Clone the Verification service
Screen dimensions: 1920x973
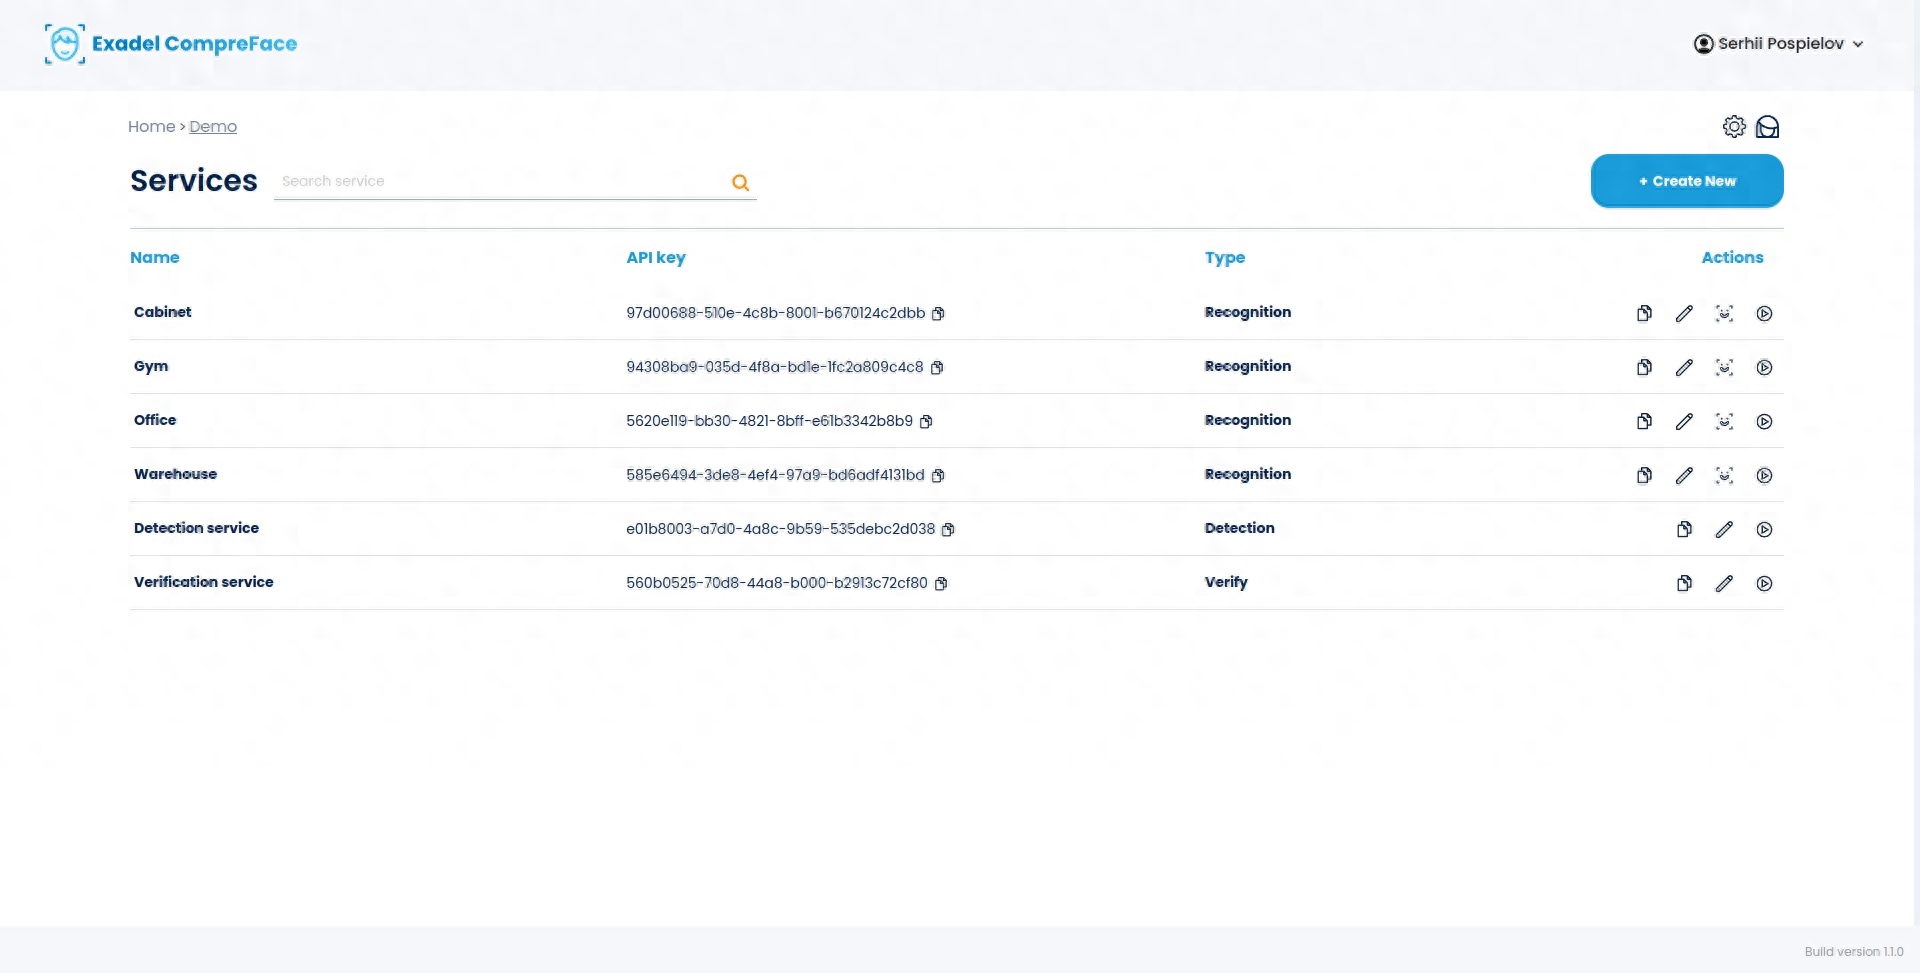tap(1684, 584)
